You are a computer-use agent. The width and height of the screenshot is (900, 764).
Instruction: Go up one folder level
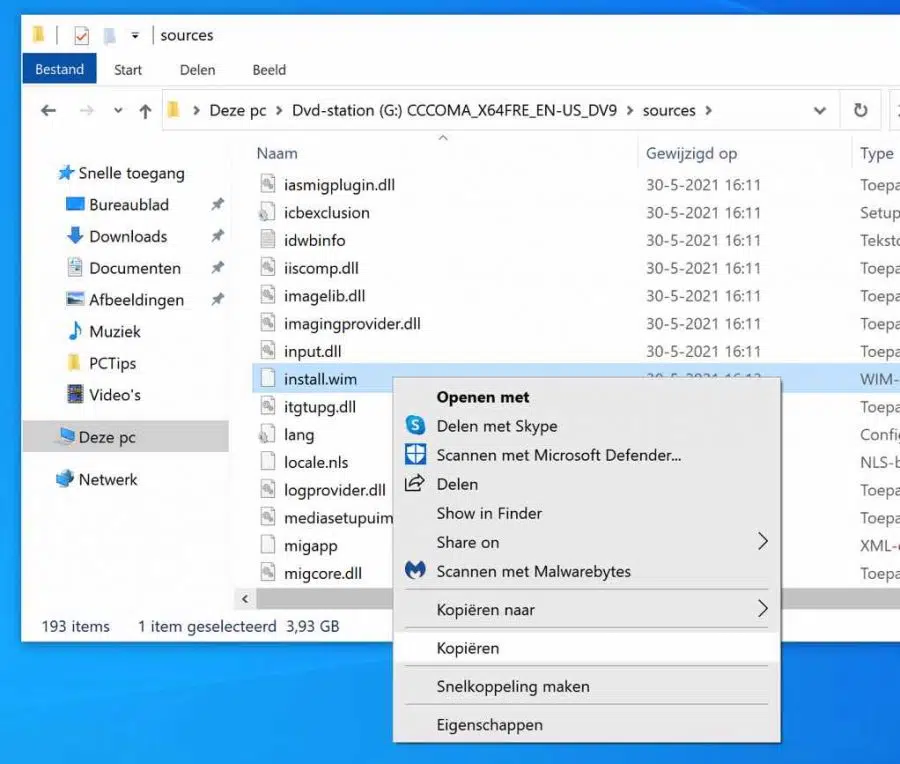pos(145,110)
